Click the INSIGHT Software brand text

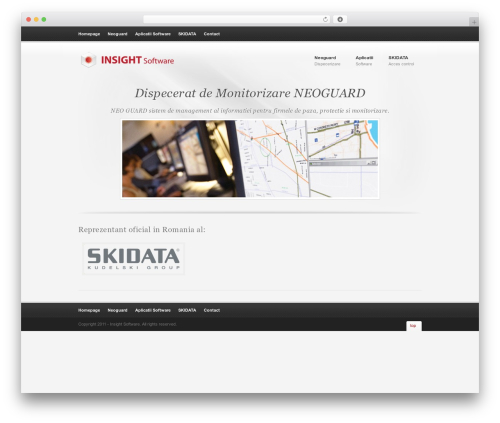(137, 60)
